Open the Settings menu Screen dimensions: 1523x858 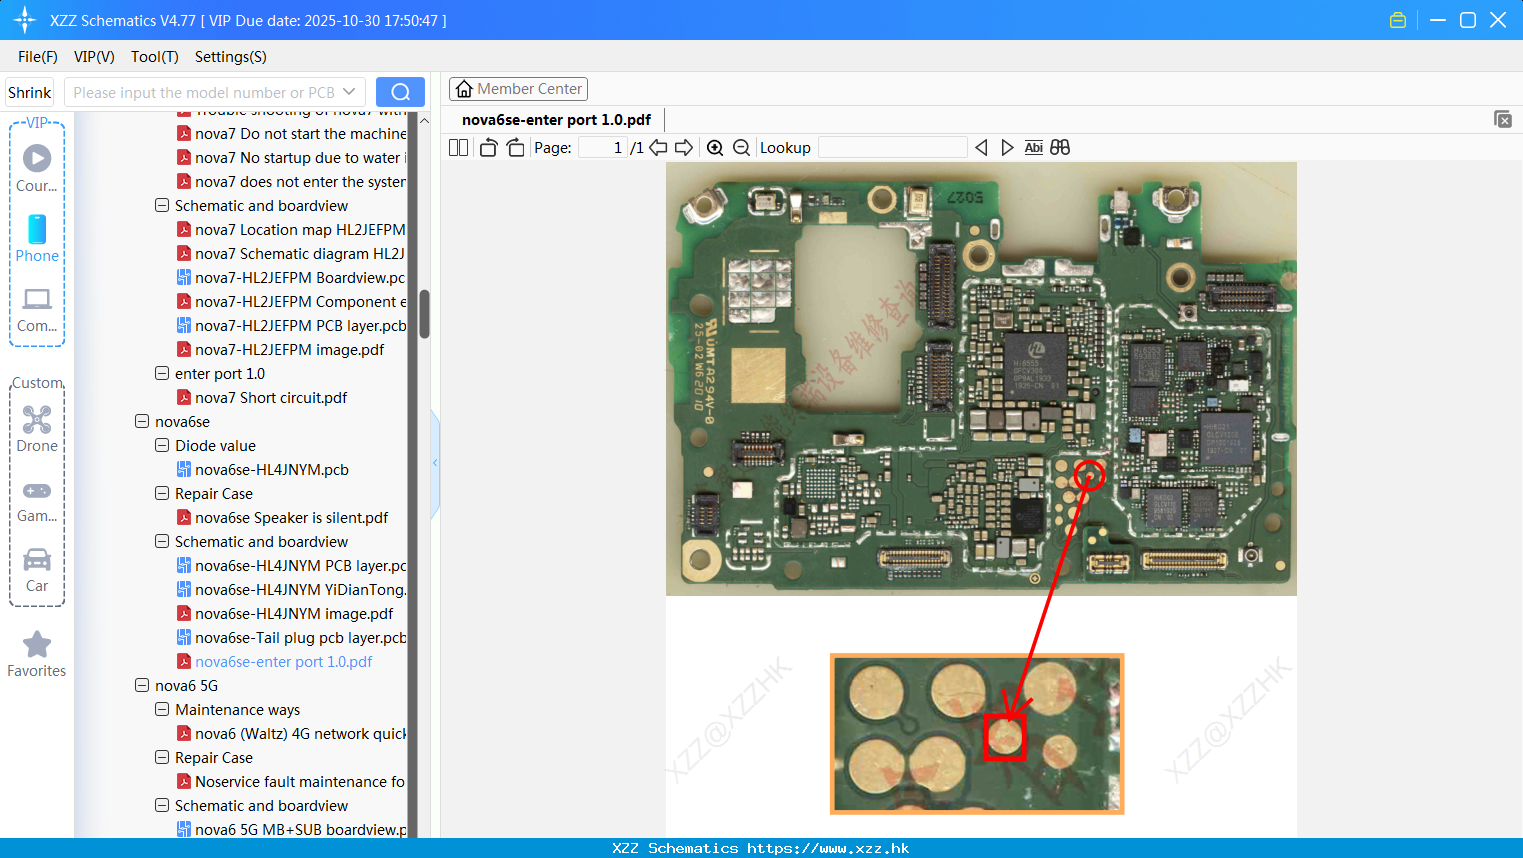(x=230, y=57)
